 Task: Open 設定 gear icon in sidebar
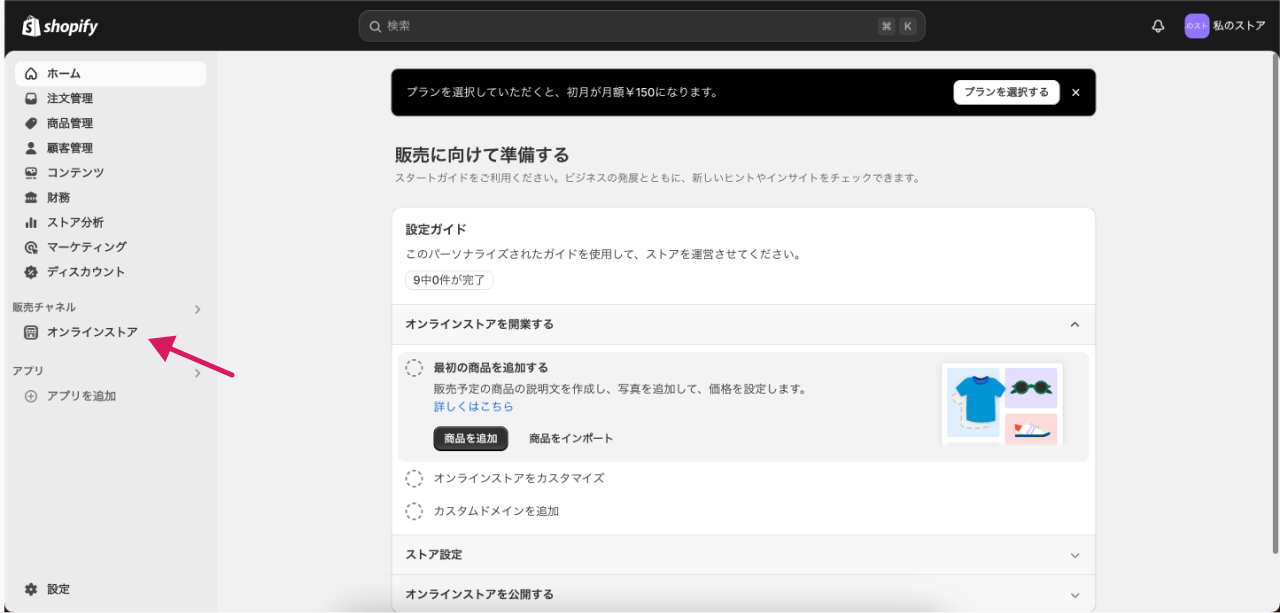click(x=31, y=589)
